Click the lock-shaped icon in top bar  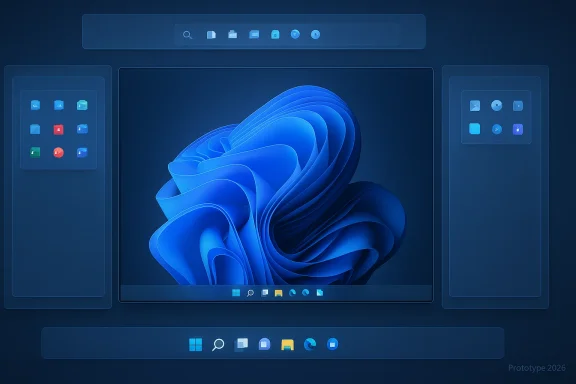[x=275, y=35]
